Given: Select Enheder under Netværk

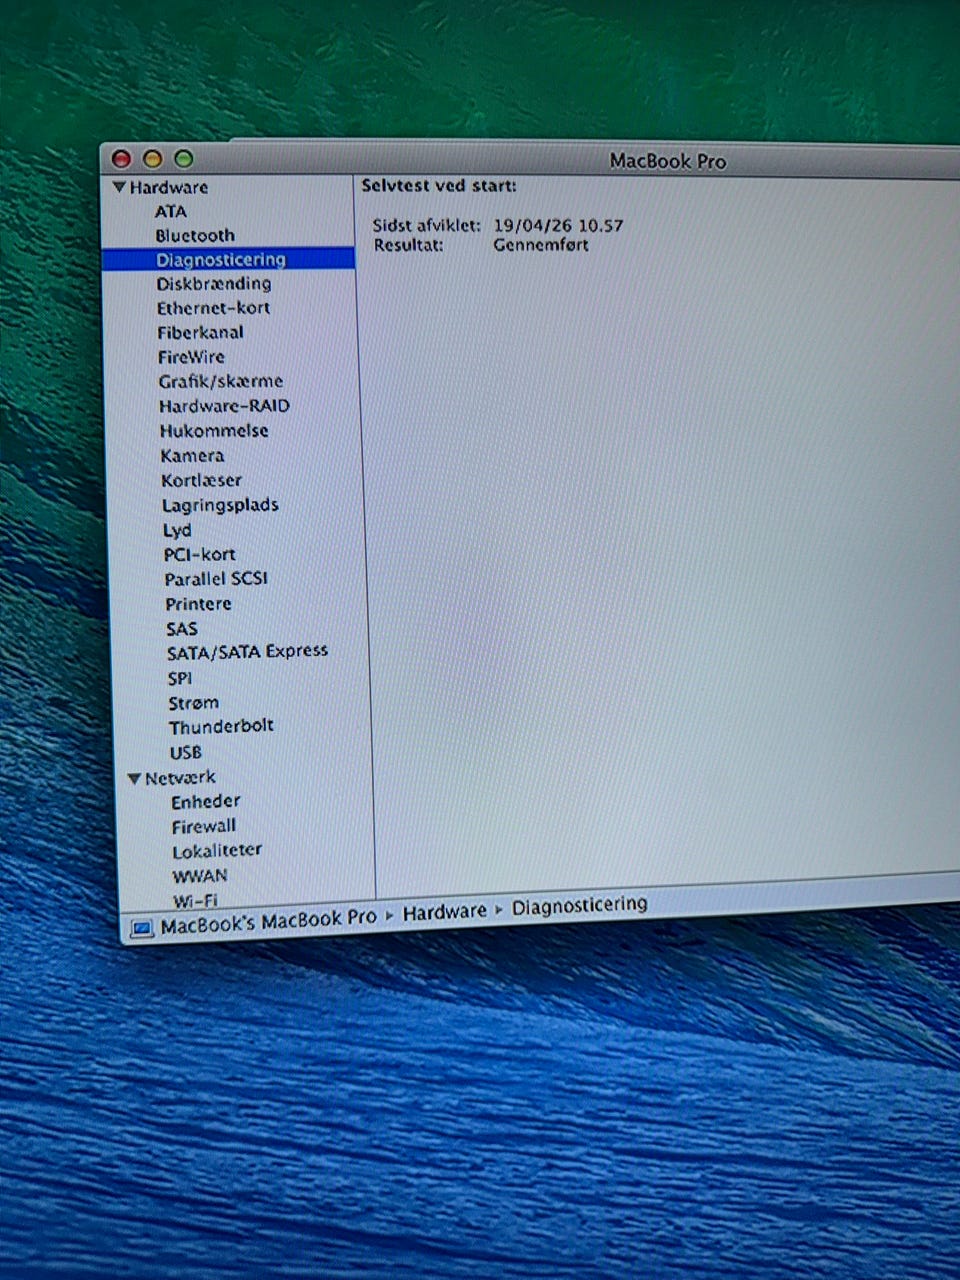Looking at the screenshot, I should click(x=206, y=802).
